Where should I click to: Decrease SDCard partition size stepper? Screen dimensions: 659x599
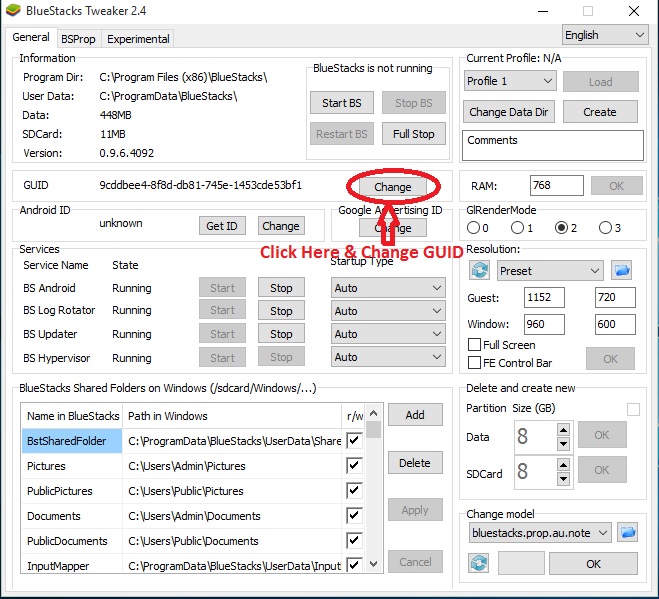(563, 478)
